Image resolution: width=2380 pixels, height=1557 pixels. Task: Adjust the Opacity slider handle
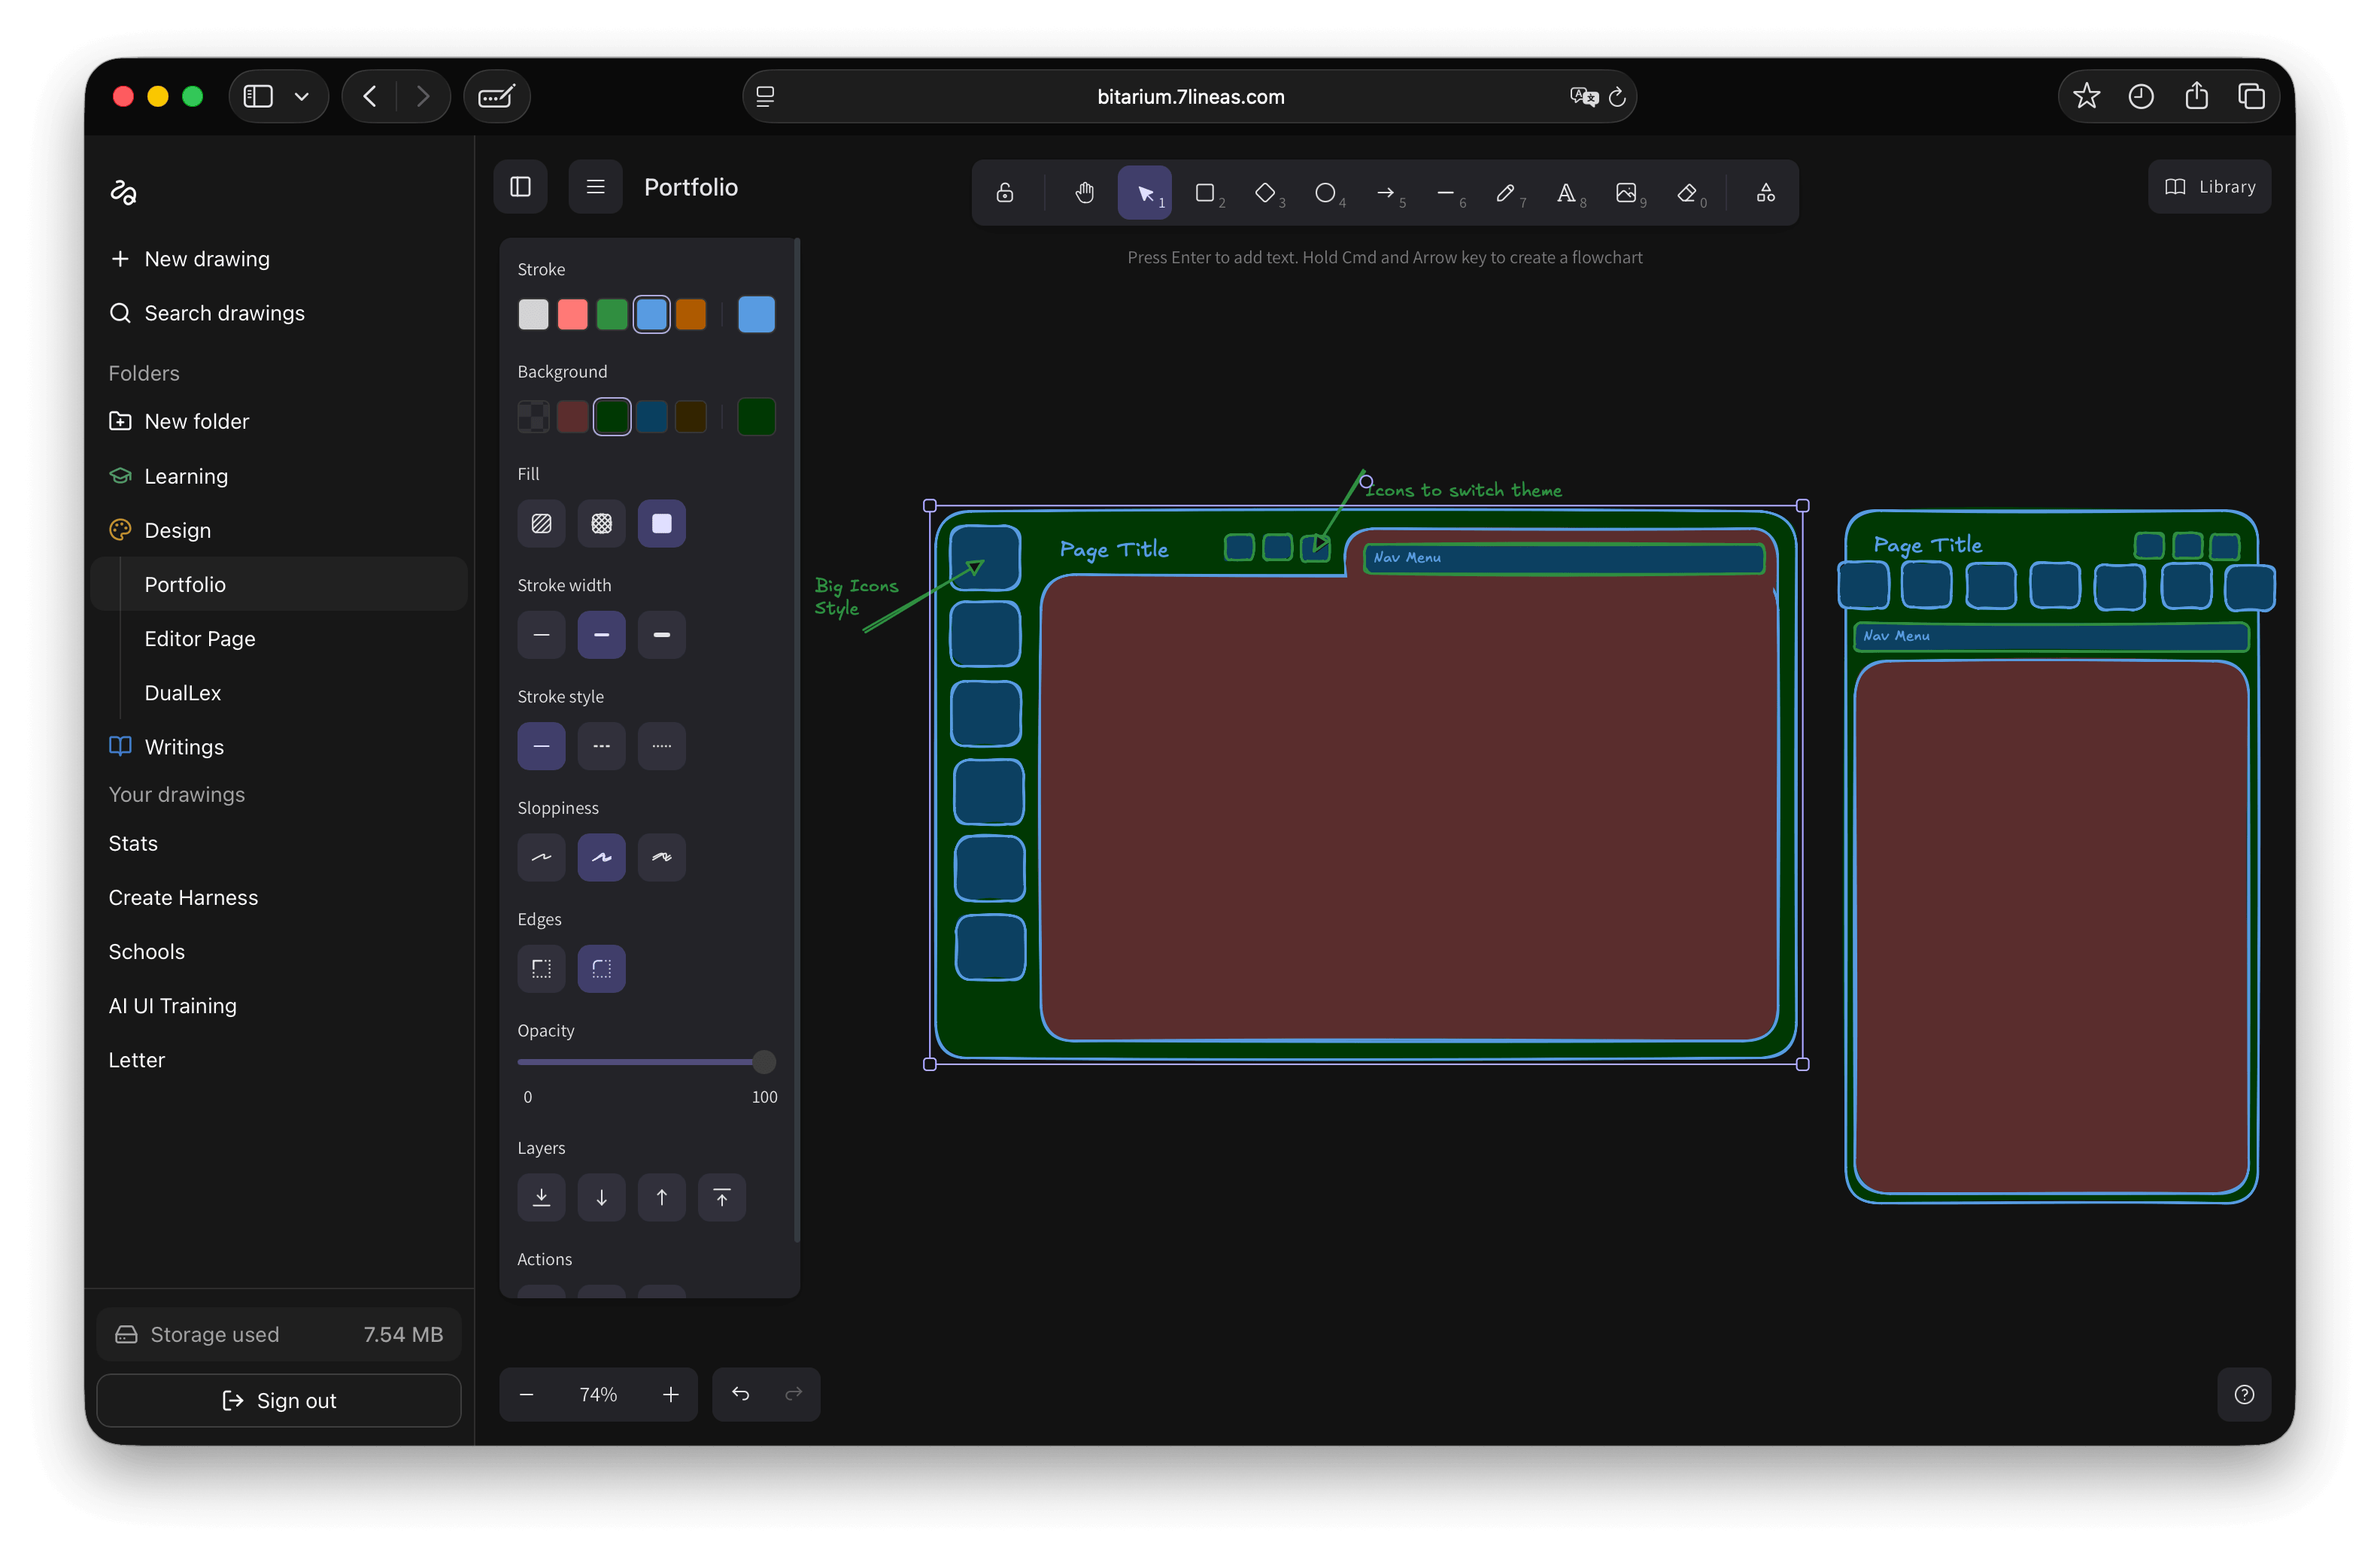tap(763, 1062)
